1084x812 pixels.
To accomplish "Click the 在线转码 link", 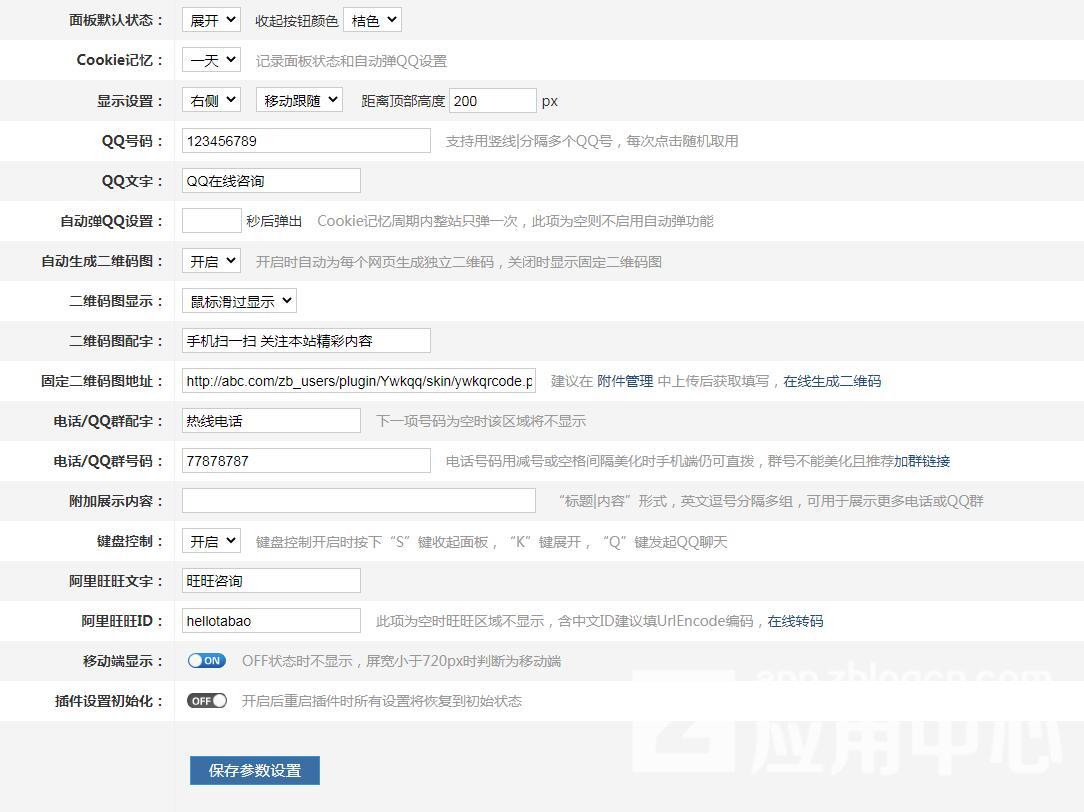I will [x=795, y=621].
